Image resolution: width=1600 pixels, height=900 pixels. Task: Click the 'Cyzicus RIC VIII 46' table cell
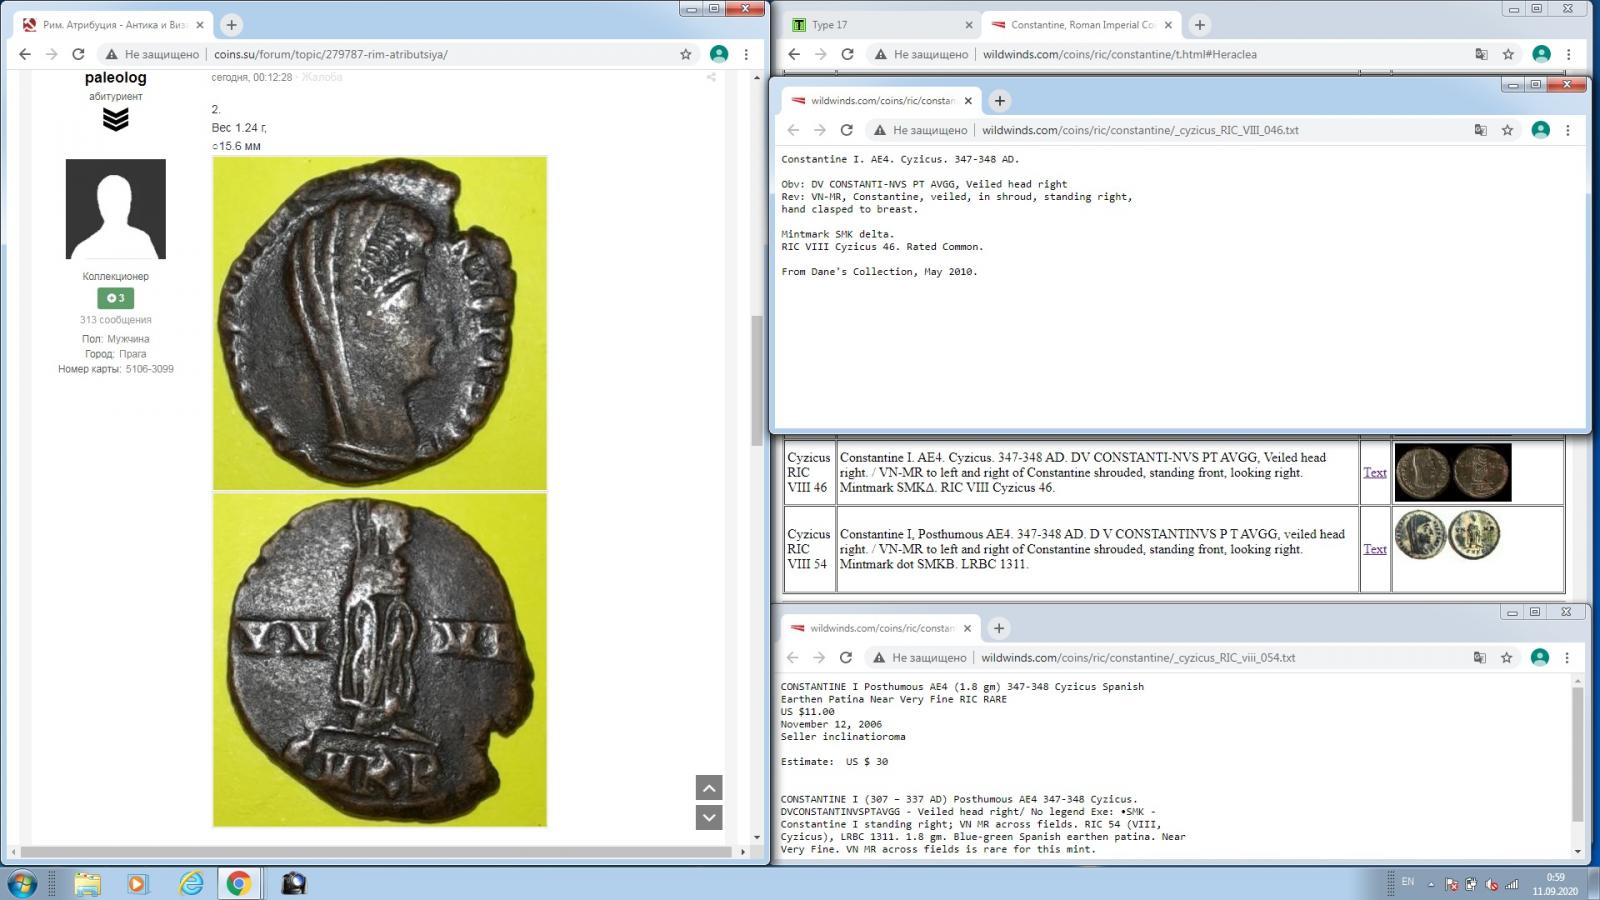point(808,472)
